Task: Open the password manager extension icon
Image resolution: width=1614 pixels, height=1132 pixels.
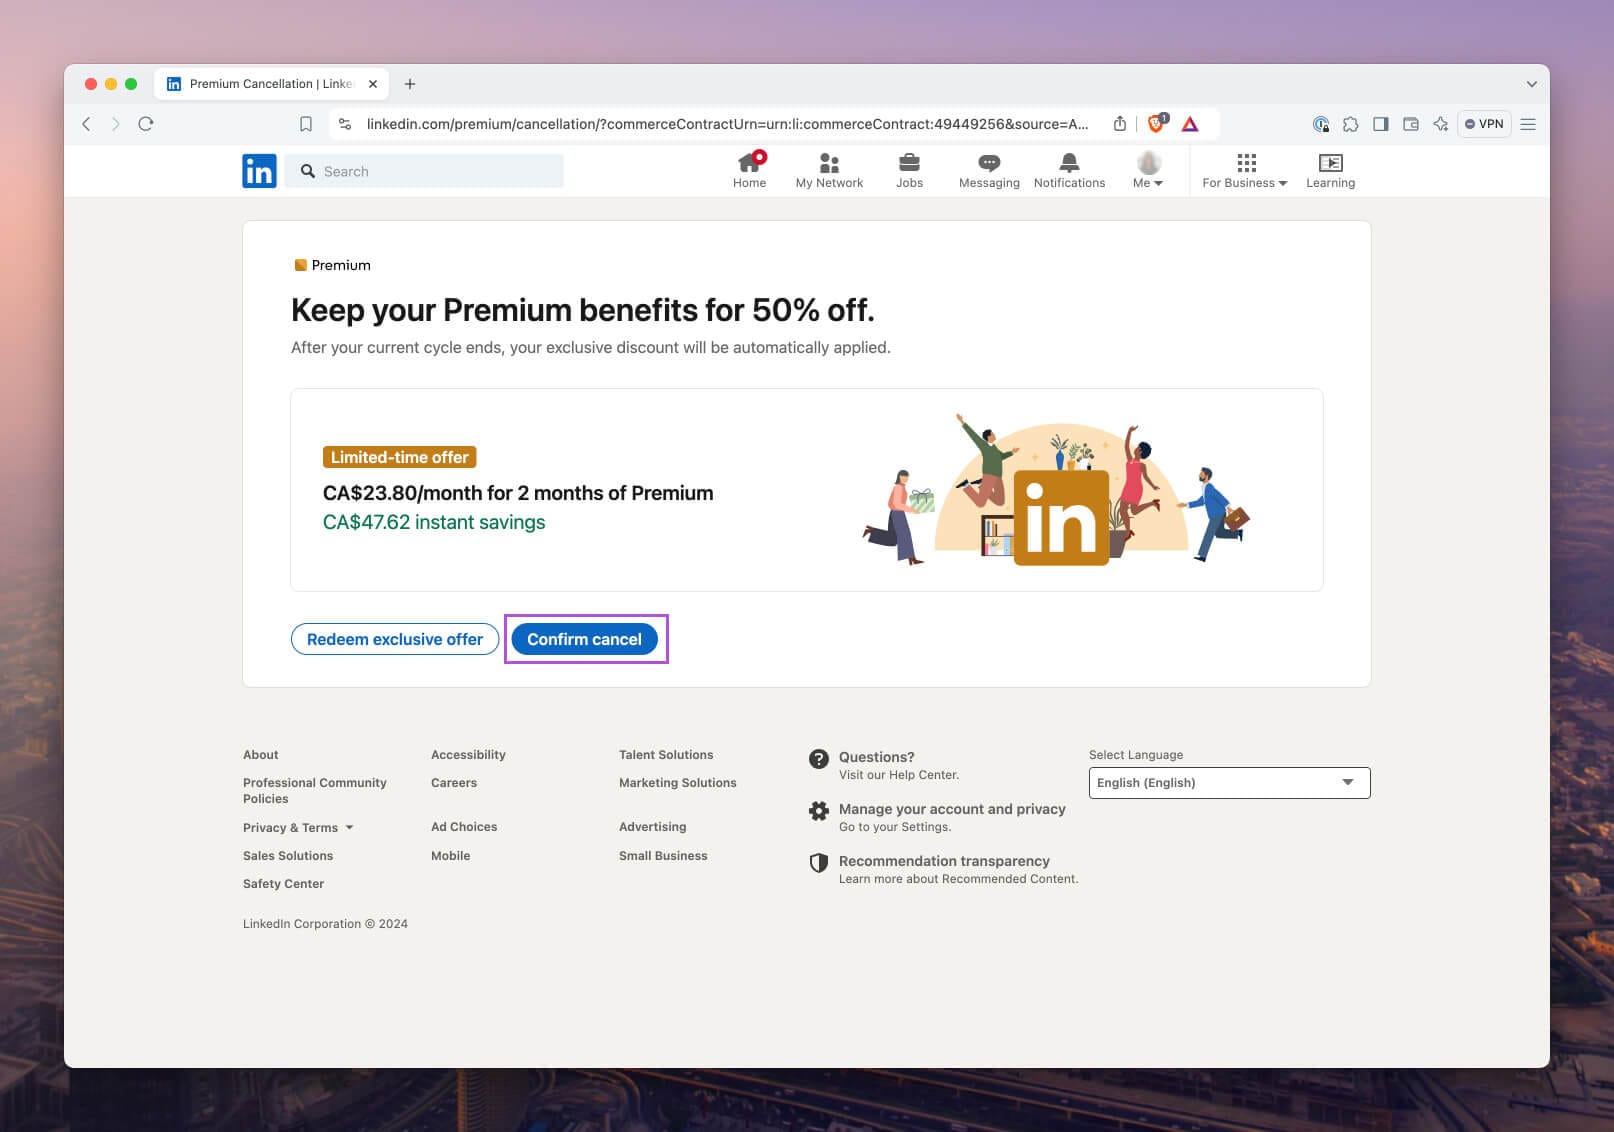Action: point(1321,124)
